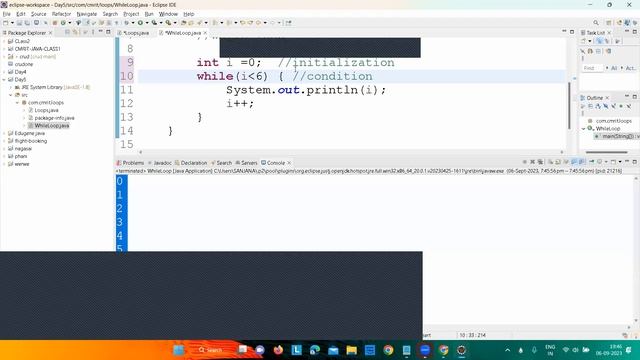Open the Source menu
This screenshot has width=640, height=360.
coord(39,14)
